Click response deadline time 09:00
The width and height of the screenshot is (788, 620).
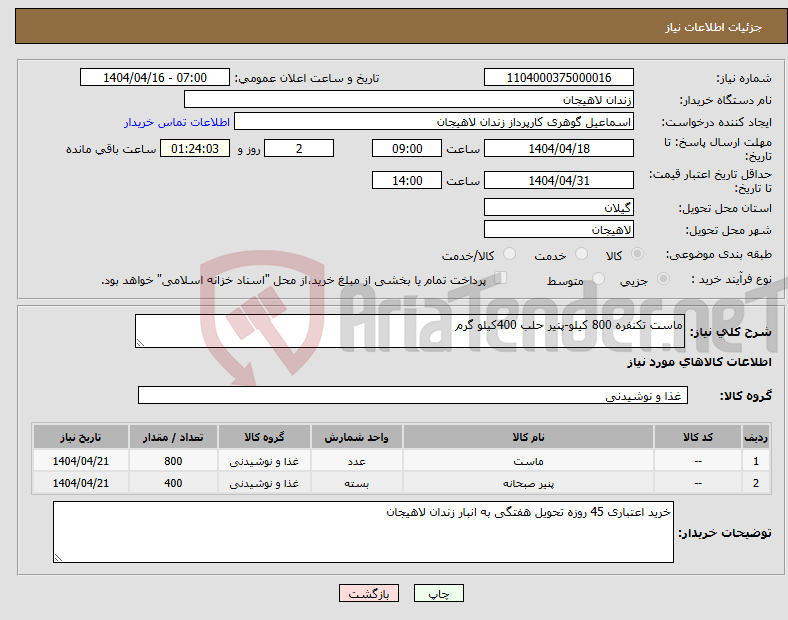tap(407, 148)
